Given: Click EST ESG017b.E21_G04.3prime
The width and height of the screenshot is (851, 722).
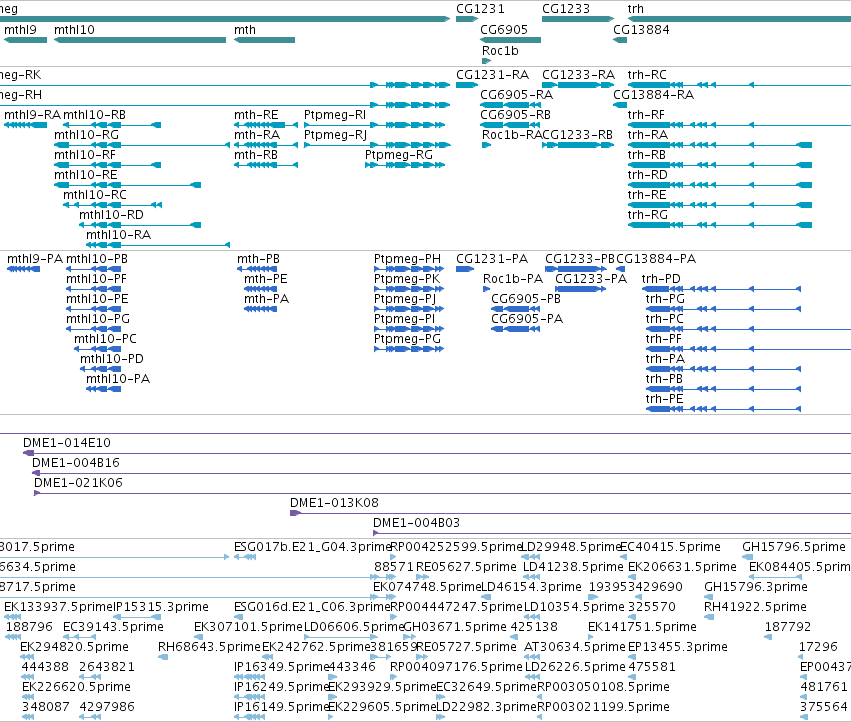Looking at the screenshot, I should click(x=313, y=547).
